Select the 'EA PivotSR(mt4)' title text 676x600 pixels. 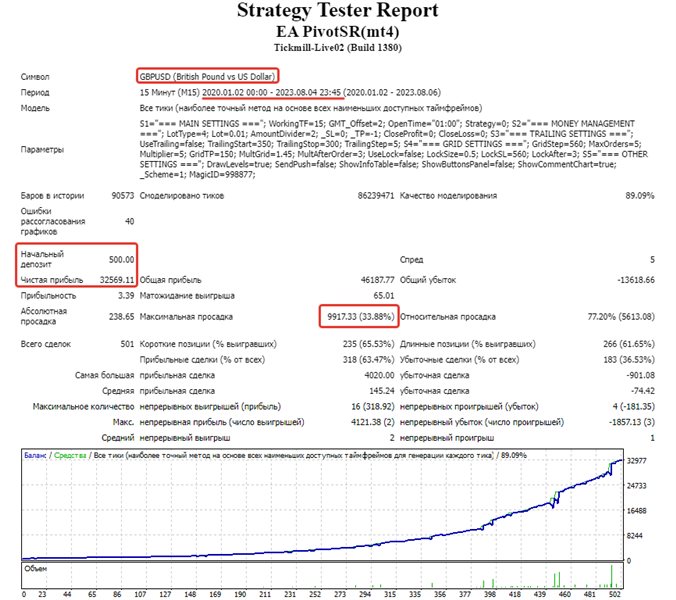(338, 32)
